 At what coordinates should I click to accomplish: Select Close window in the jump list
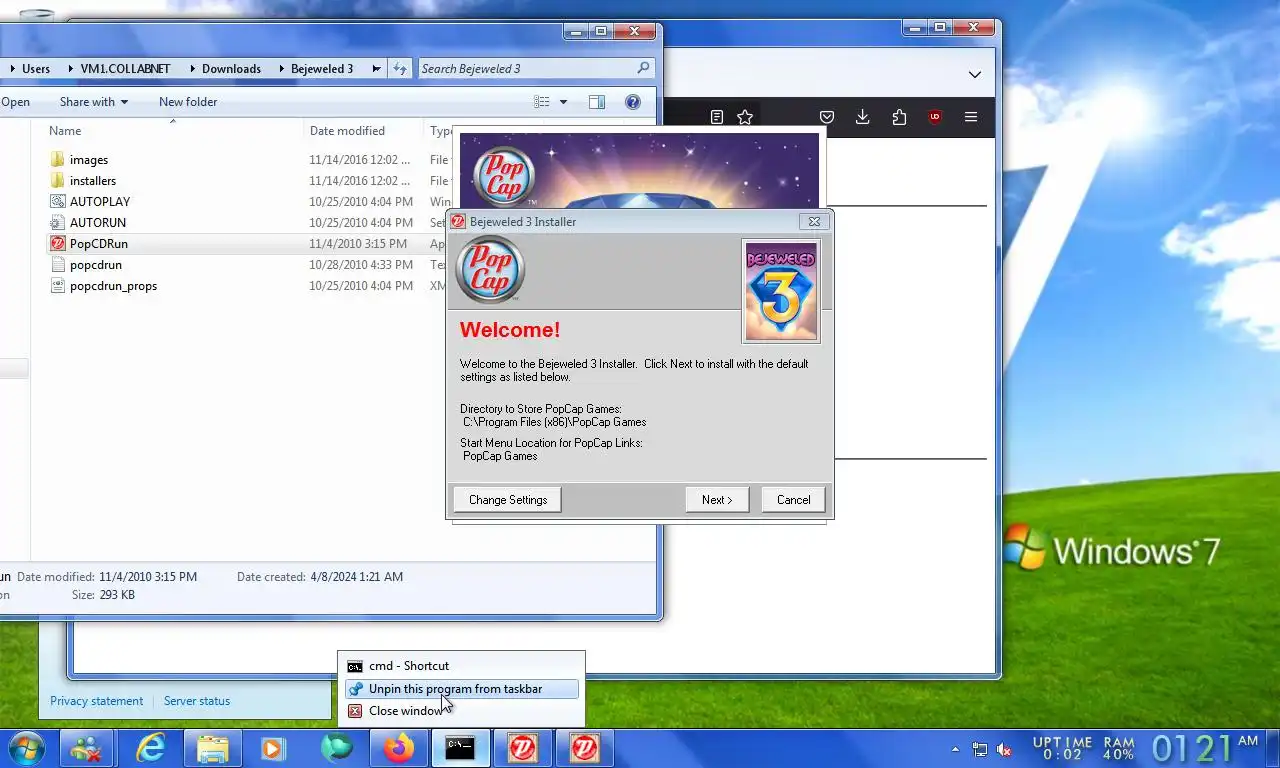(461, 711)
